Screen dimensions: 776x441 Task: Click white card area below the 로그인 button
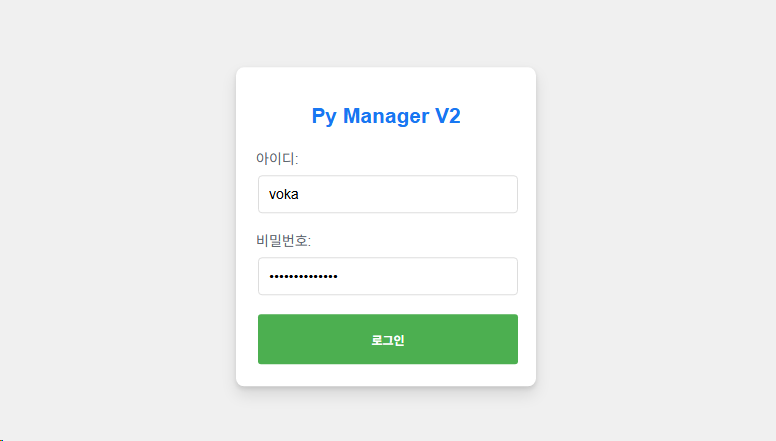point(386,375)
